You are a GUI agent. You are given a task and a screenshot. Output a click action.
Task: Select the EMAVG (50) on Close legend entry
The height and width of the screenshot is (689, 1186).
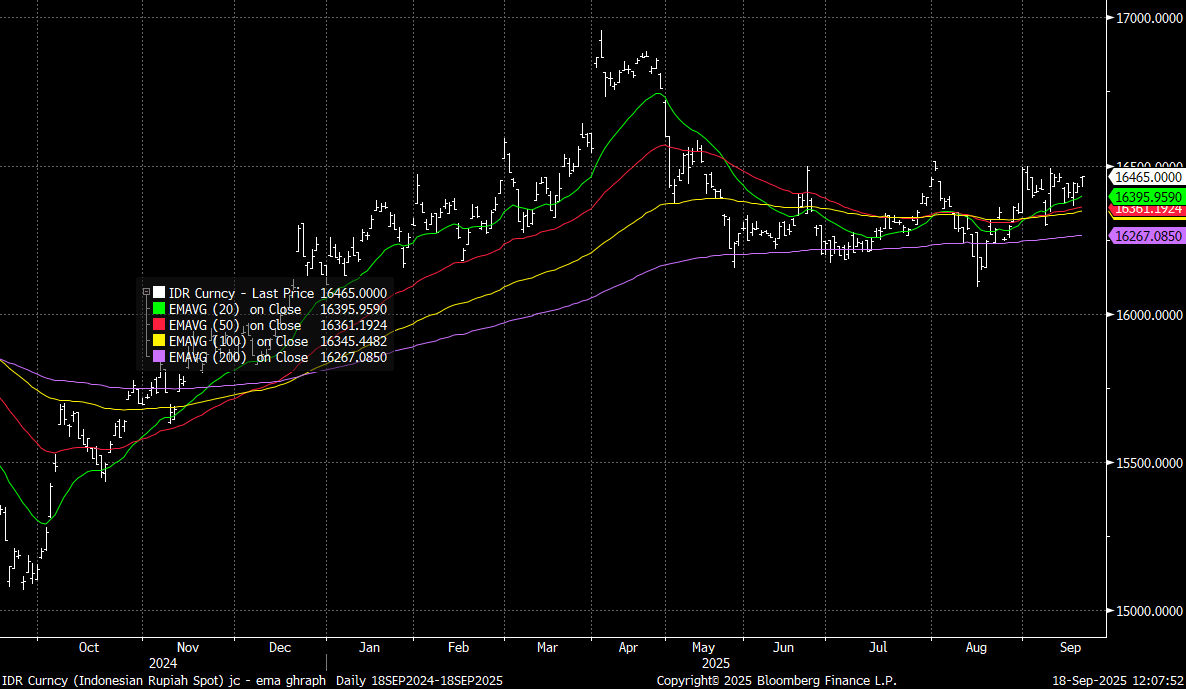point(277,325)
